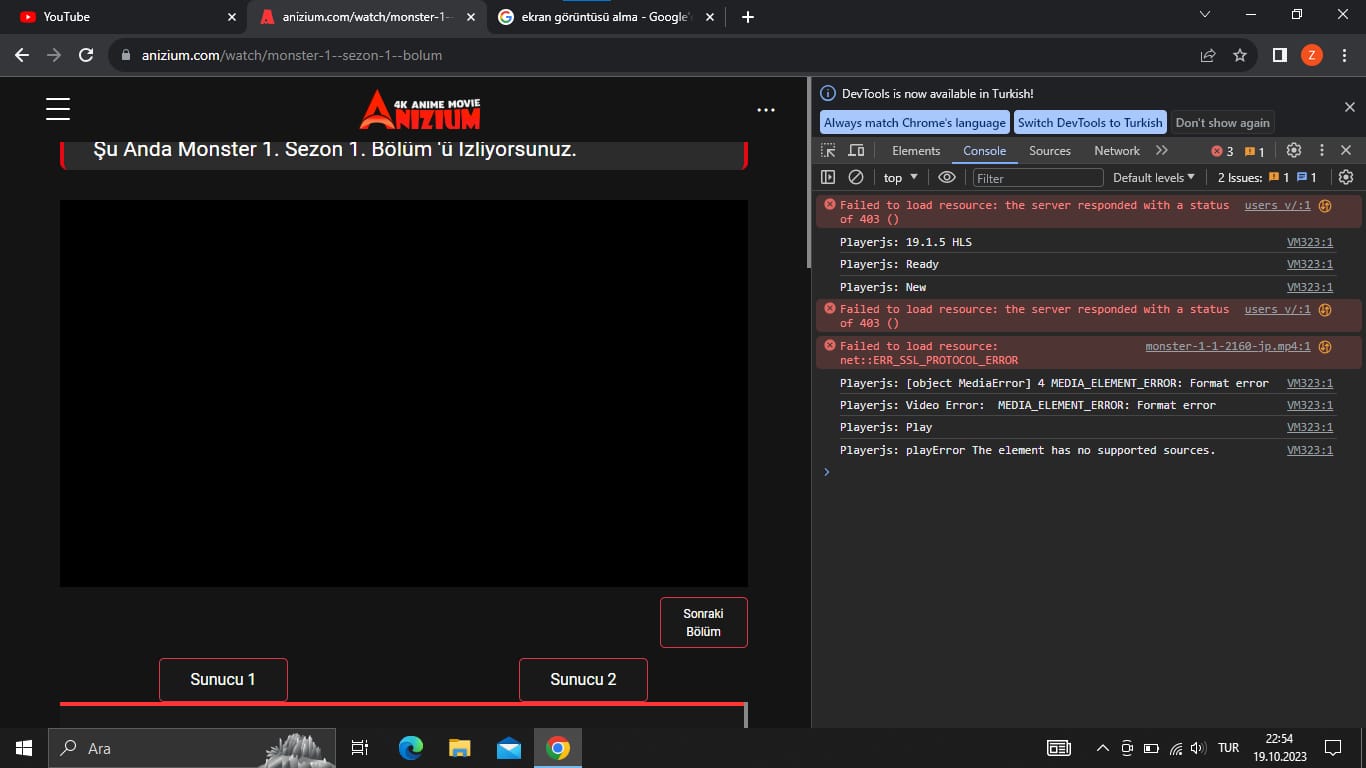Select the 'Sunucu 1' server button
This screenshot has width=1366, height=768.
223,680
